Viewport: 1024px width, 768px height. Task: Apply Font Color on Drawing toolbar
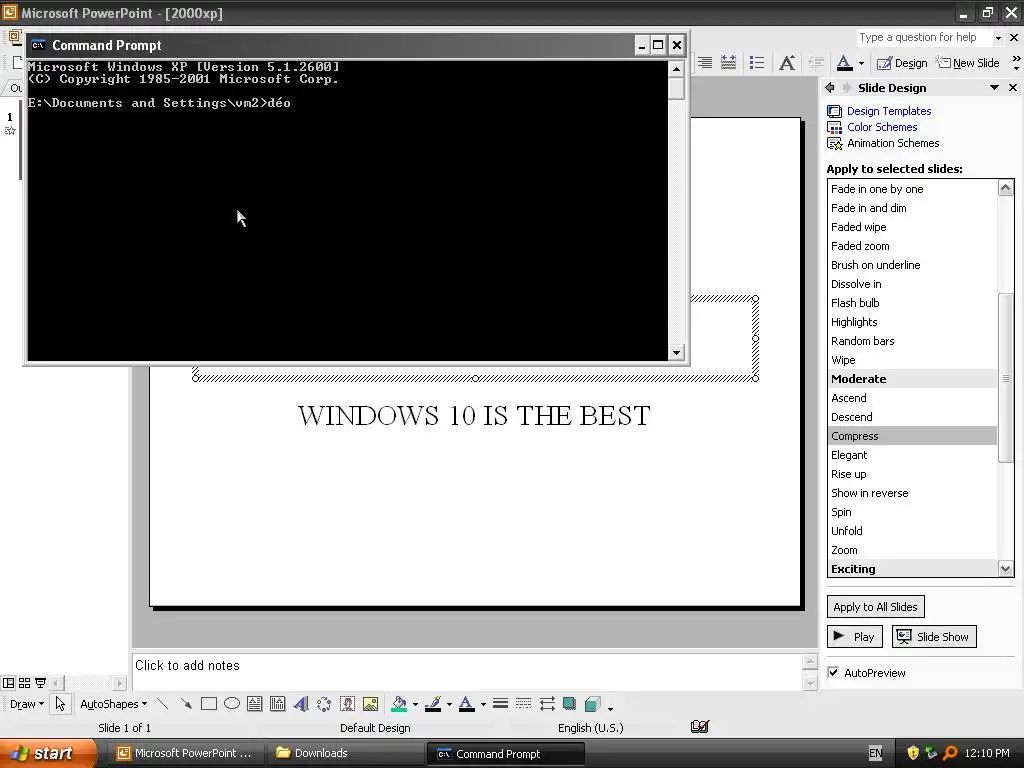click(466, 704)
